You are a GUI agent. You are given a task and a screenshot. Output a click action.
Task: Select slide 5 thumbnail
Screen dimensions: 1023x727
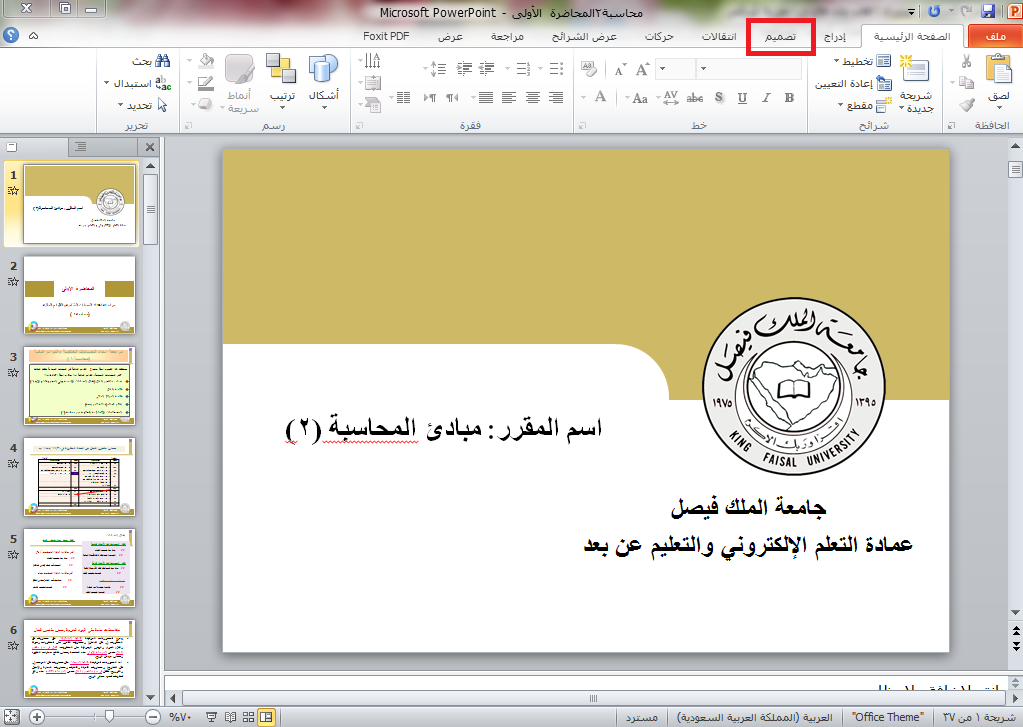click(x=80, y=568)
